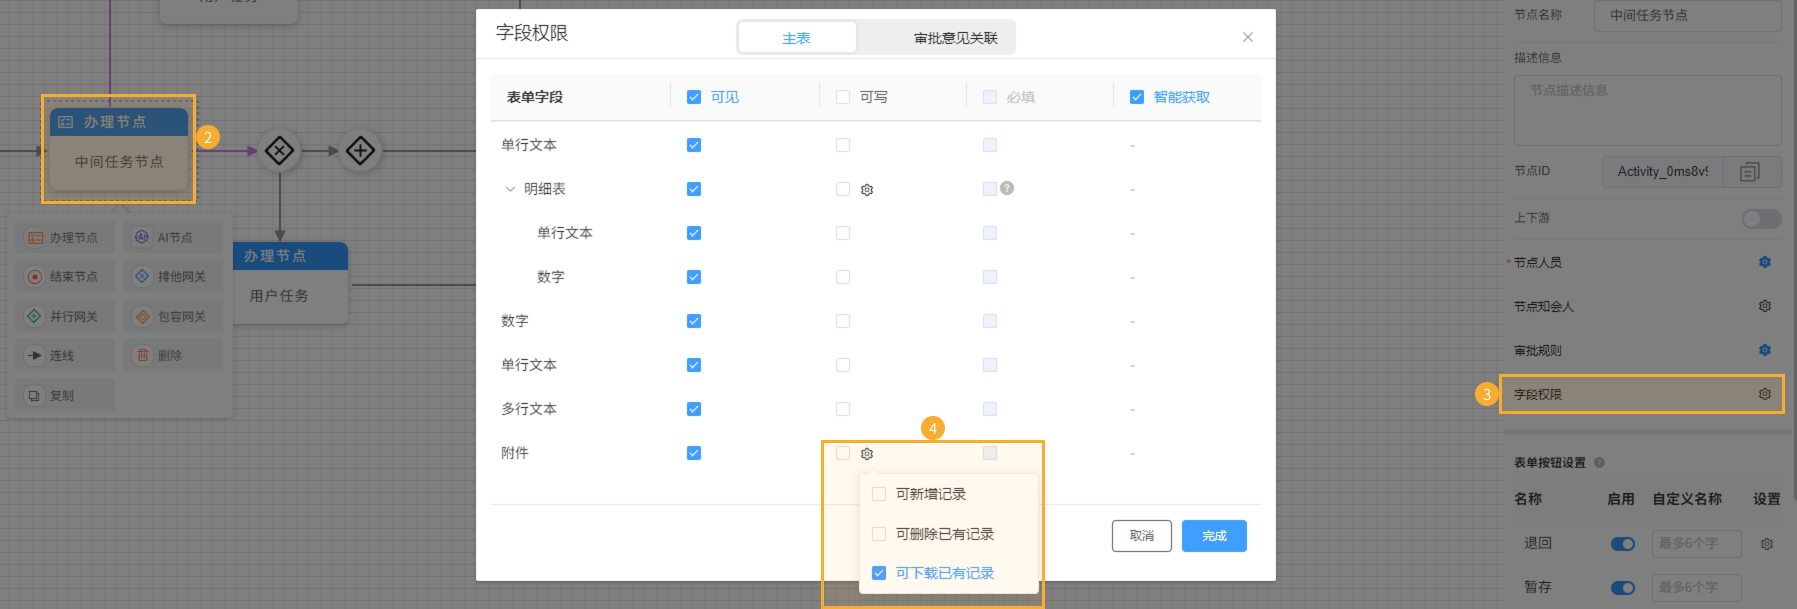Click the 表单字段 column header
This screenshot has width=1797, height=609.
pyautogui.click(x=535, y=97)
